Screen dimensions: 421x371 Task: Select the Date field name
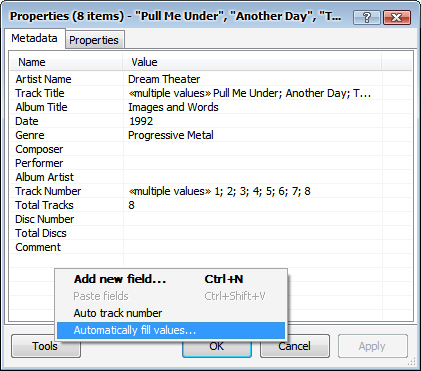click(27, 121)
